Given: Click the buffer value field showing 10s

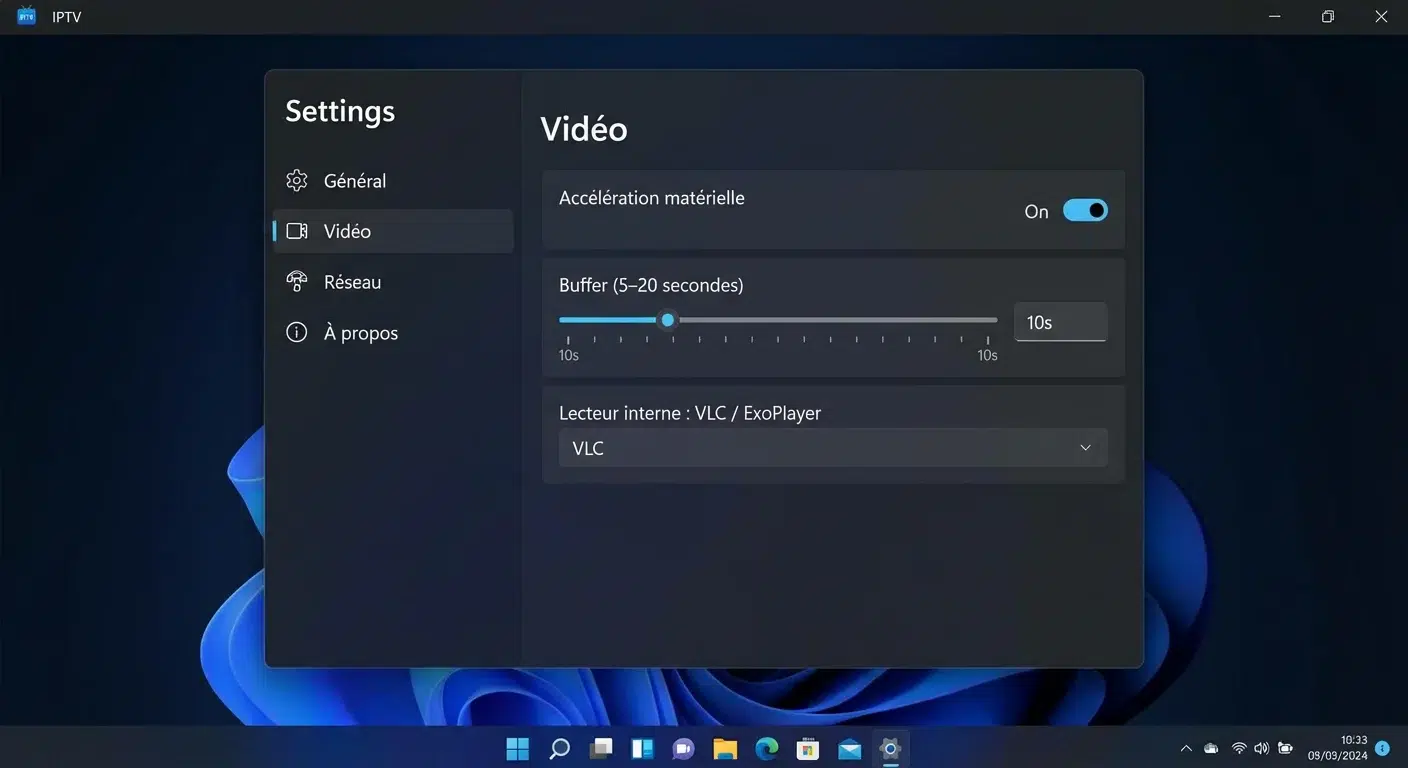Looking at the screenshot, I should (1060, 322).
